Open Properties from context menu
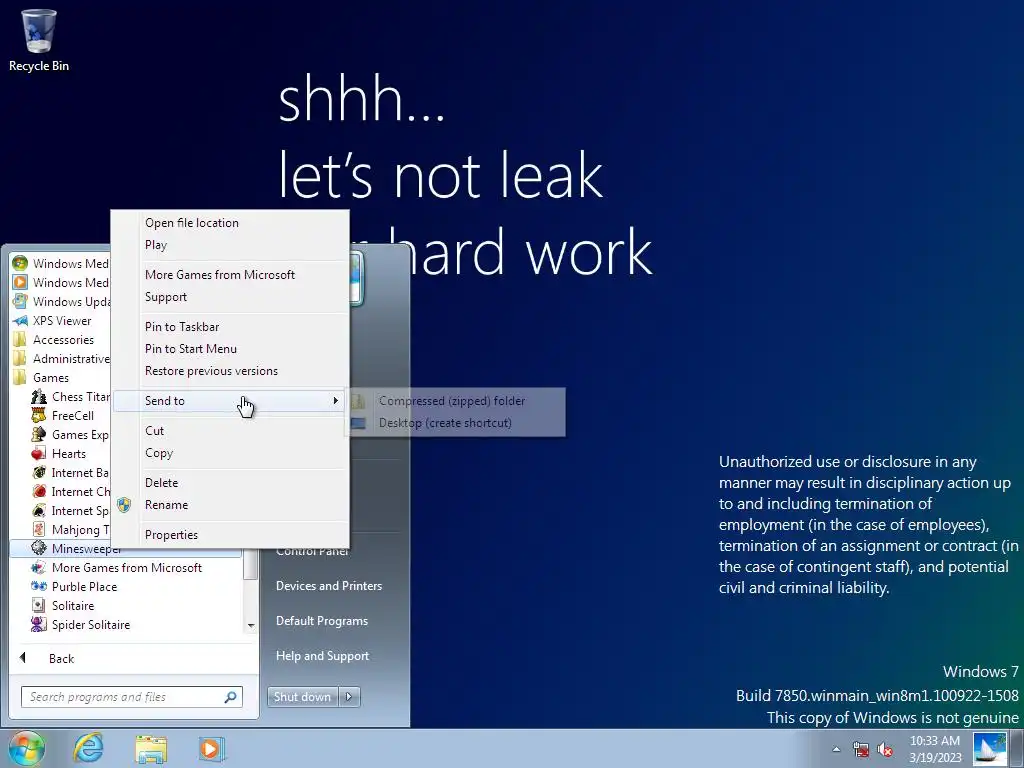The height and width of the screenshot is (768, 1024). 171,535
